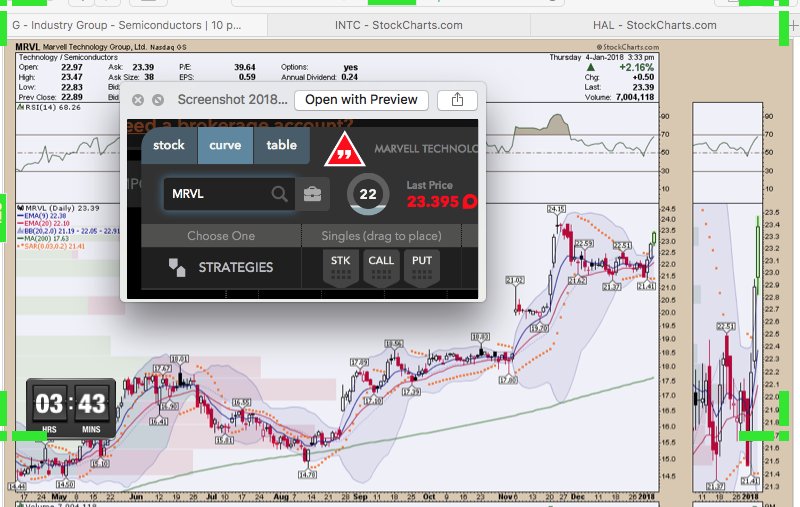Viewport: 800px width, 507px height.
Task: Switch to INTC - StockCharts.com browser tab
Action: click(x=399, y=25)
